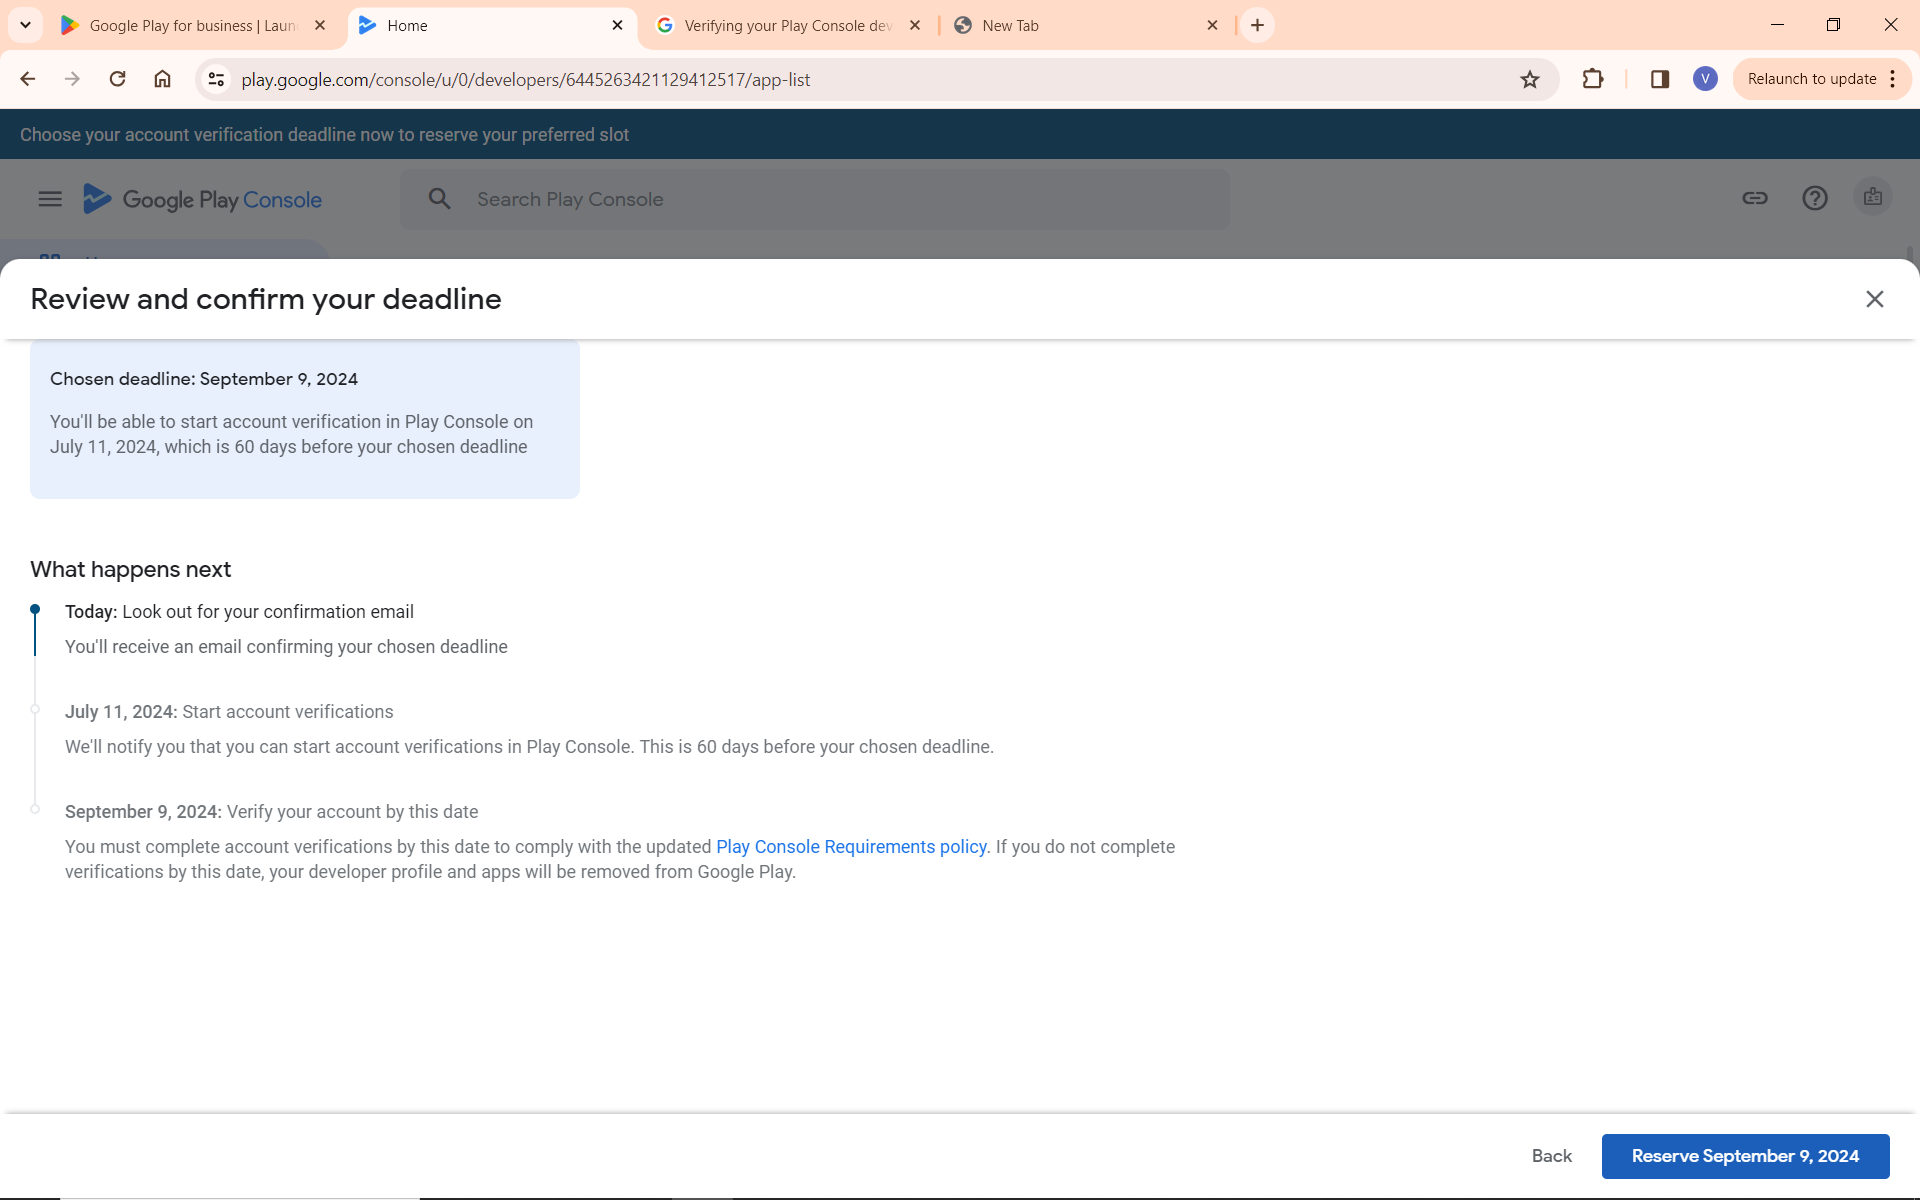Toggle the browser side panel icon
Image resolution: width=1920 pixels, height=1200 pixels.
(x=1660, y=79)
